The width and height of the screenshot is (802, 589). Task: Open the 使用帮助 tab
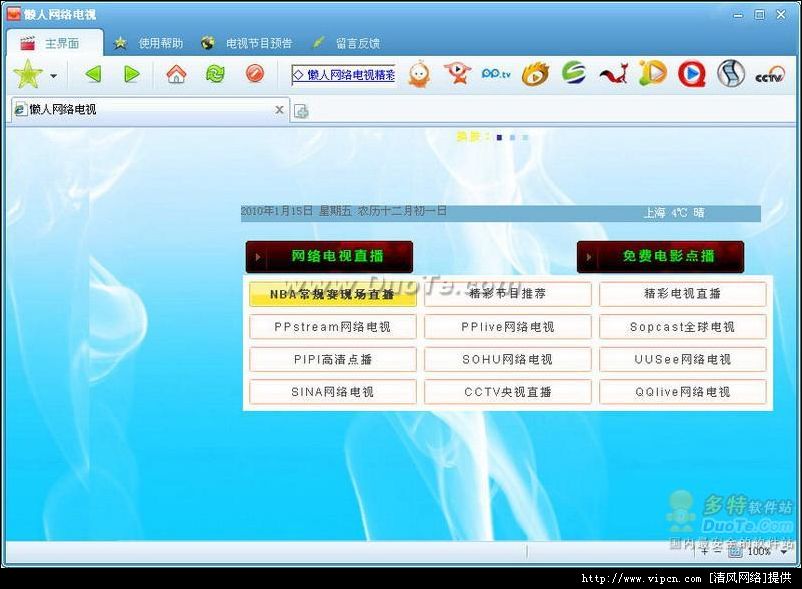(x=149, y=43)
